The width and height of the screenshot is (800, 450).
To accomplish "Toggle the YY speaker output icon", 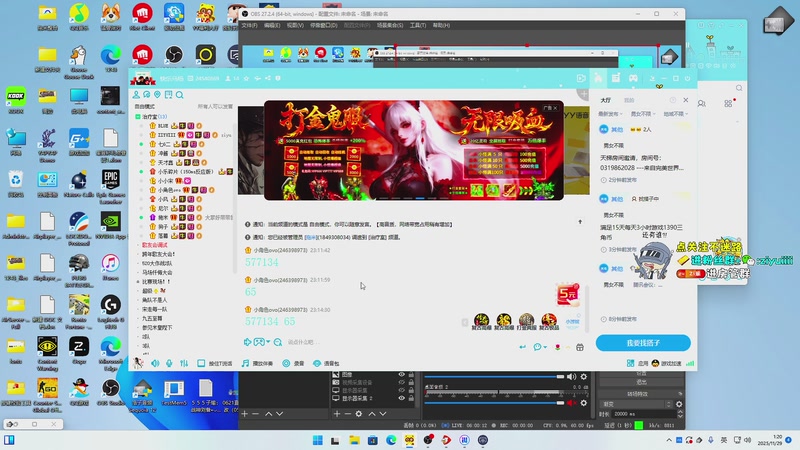I will [x=155, y=363].
